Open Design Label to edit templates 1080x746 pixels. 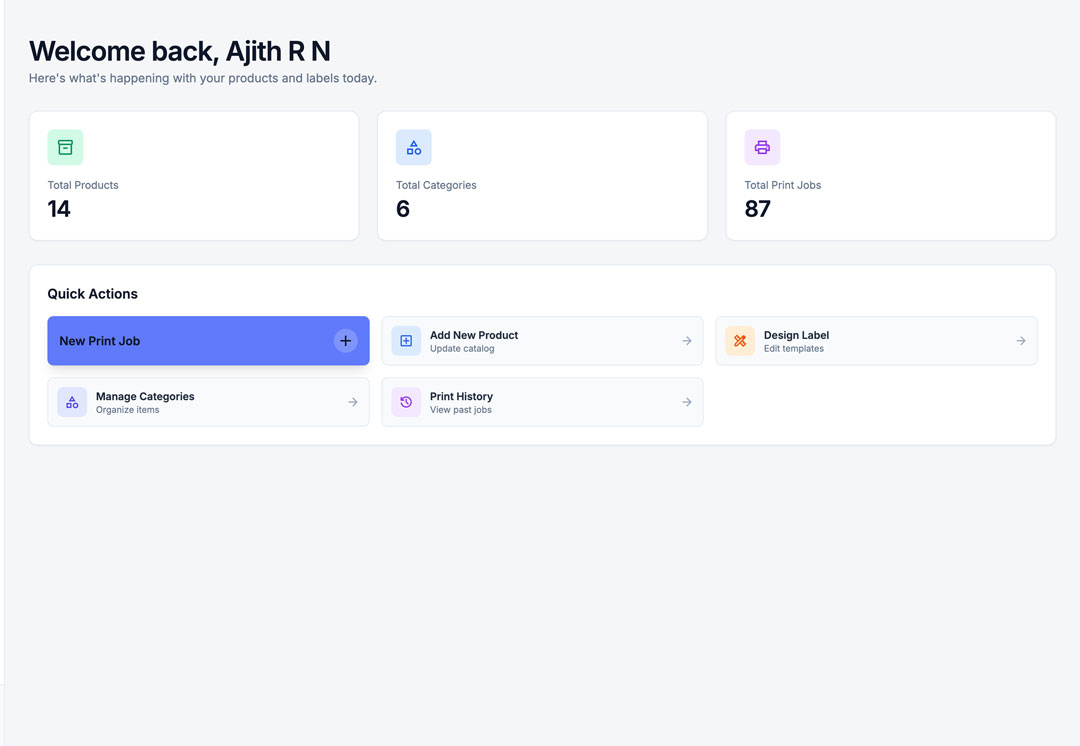(876, 340)
